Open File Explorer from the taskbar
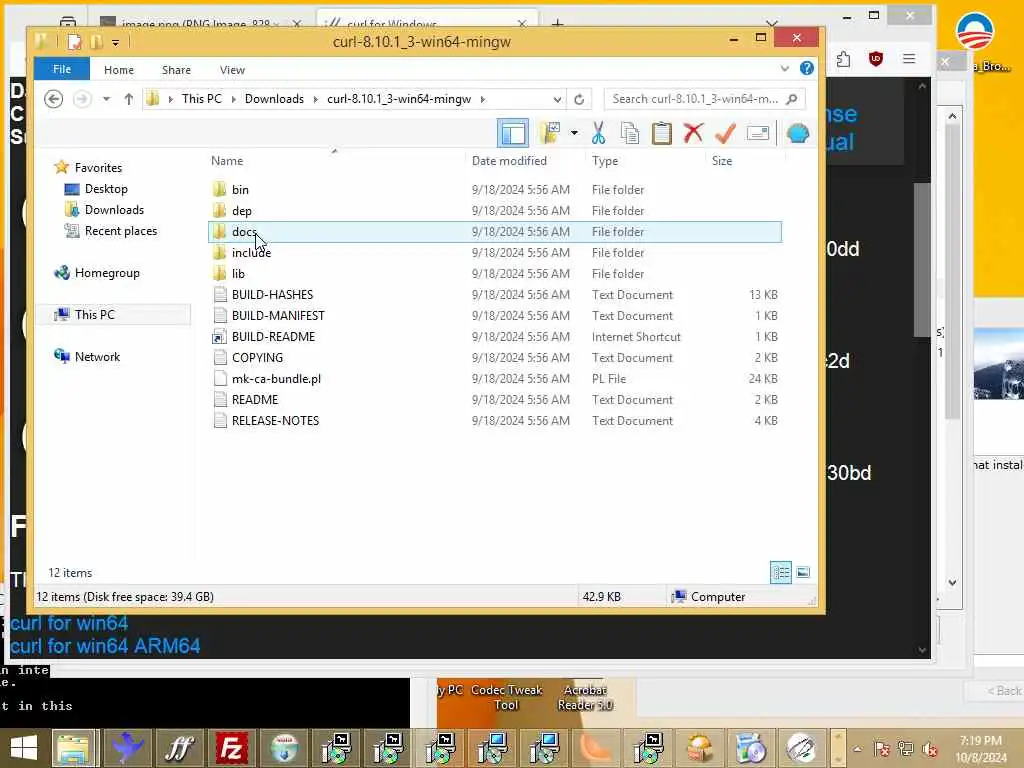This screenshot has width=1024, height=768. [x=74, y=748]
